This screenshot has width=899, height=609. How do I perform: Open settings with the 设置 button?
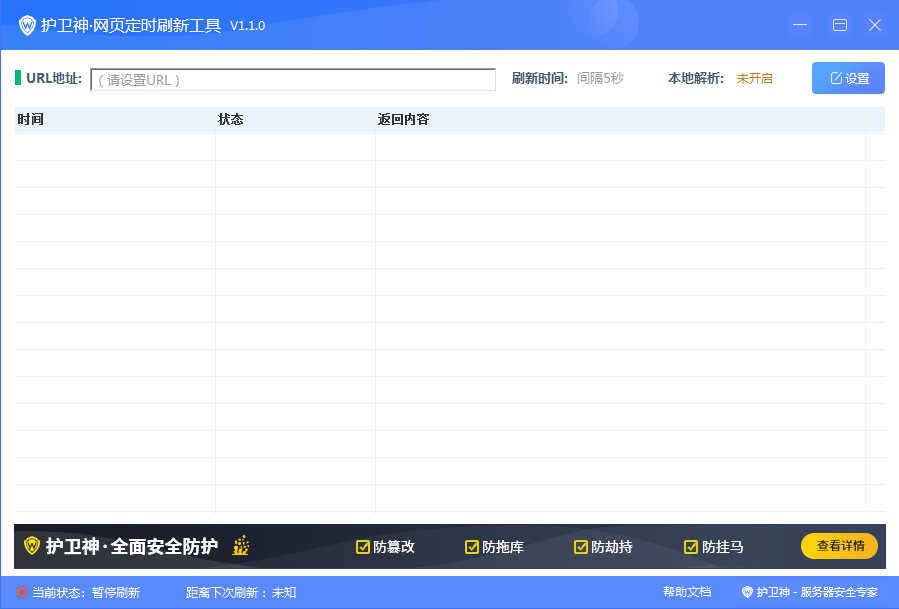848,78
